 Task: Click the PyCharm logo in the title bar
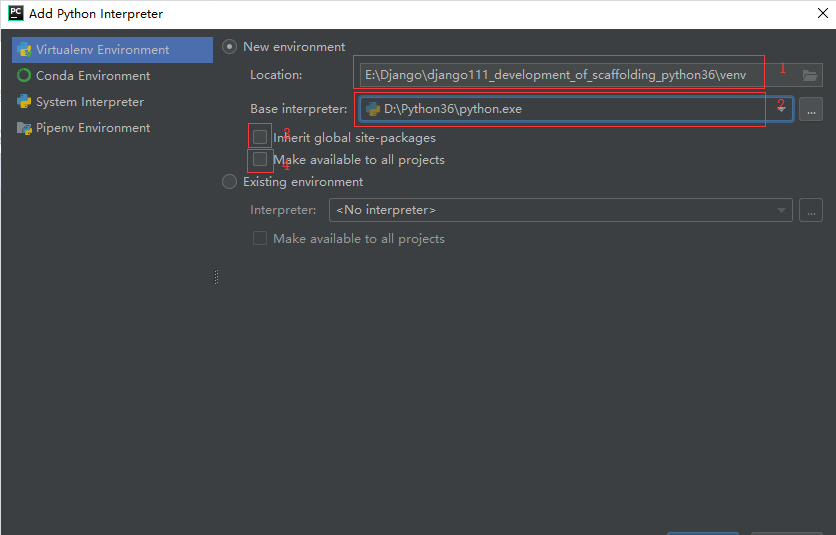click(16, 13)
